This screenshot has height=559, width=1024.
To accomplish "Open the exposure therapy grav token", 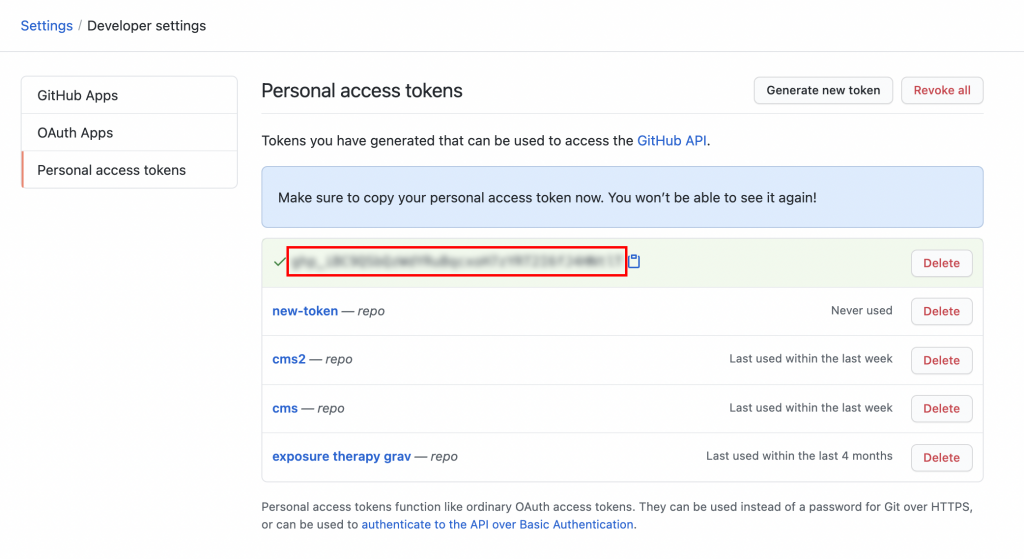I will pyautogui.click(x=342, y=456).
